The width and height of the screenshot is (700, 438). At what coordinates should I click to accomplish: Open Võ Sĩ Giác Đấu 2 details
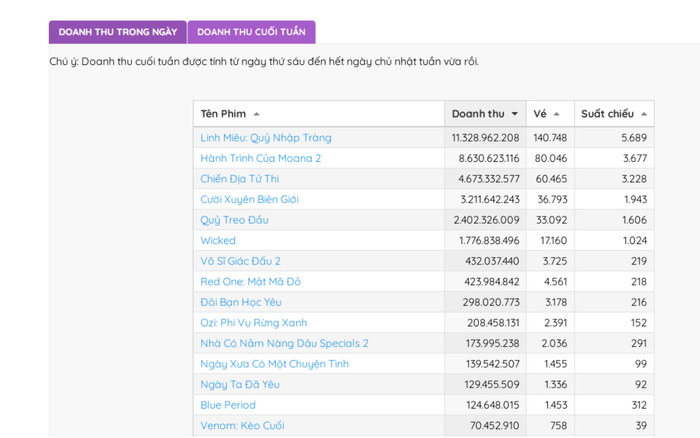240,261
